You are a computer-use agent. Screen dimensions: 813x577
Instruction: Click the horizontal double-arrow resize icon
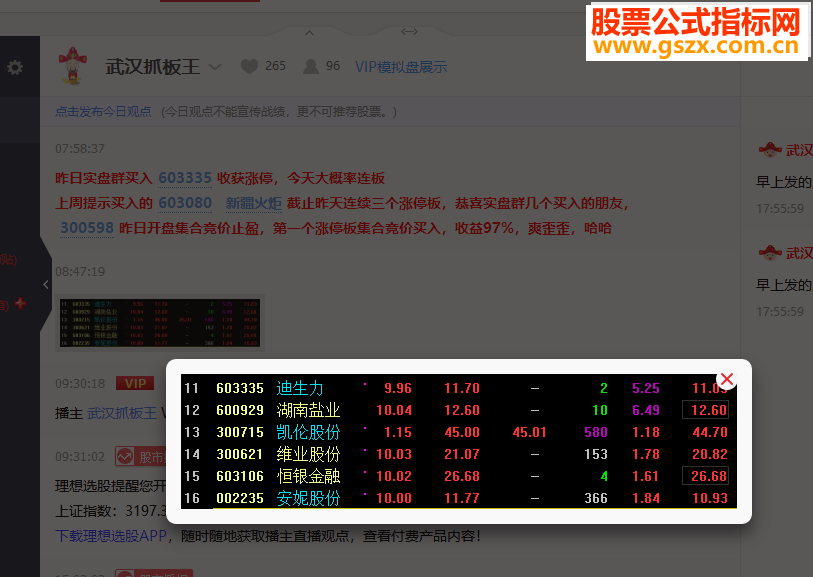coord(409,32)
